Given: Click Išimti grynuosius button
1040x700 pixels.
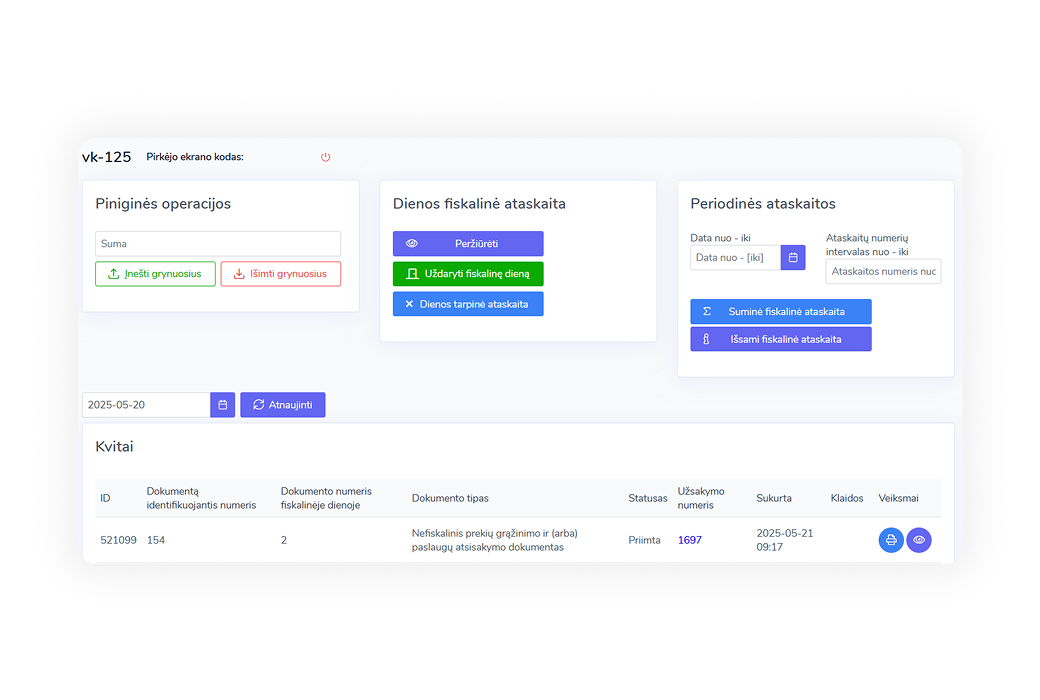Looking at the screenshot, I should click(x=280, y=274).
